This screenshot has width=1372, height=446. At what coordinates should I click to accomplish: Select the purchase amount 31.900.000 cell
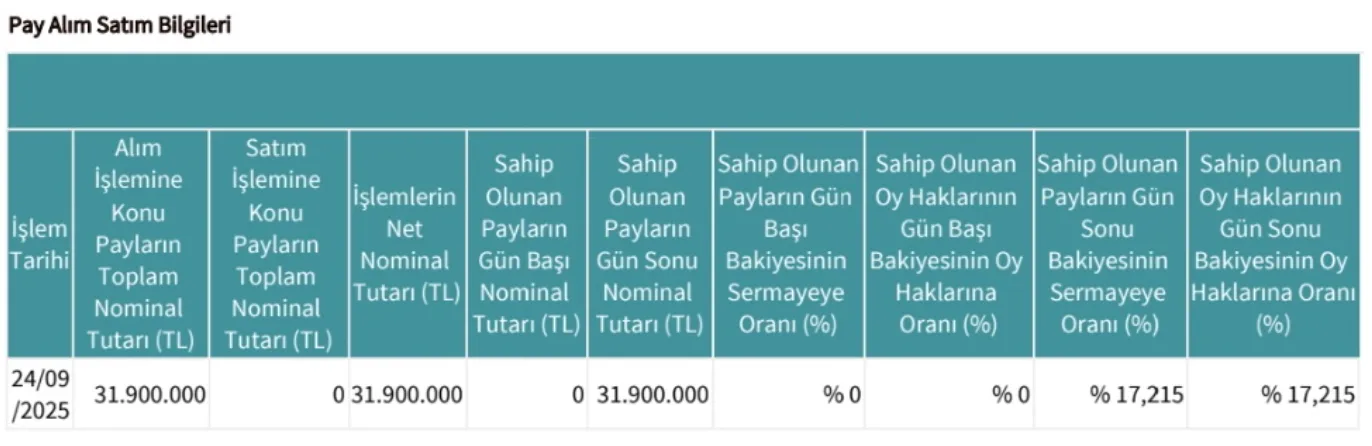(x=140, y=394)
